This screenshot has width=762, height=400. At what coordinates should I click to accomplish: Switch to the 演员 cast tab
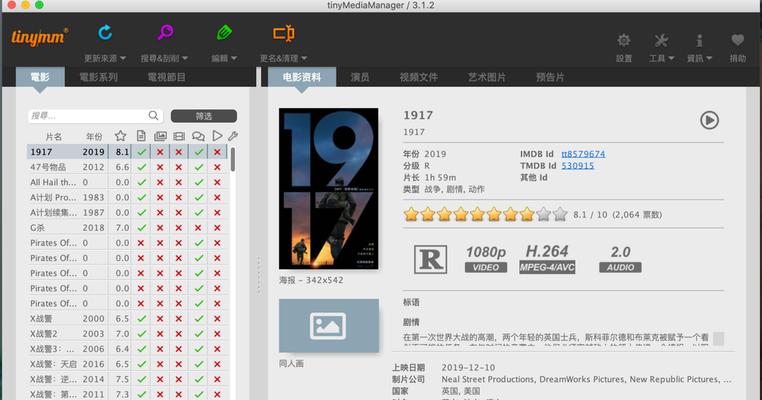360,77
